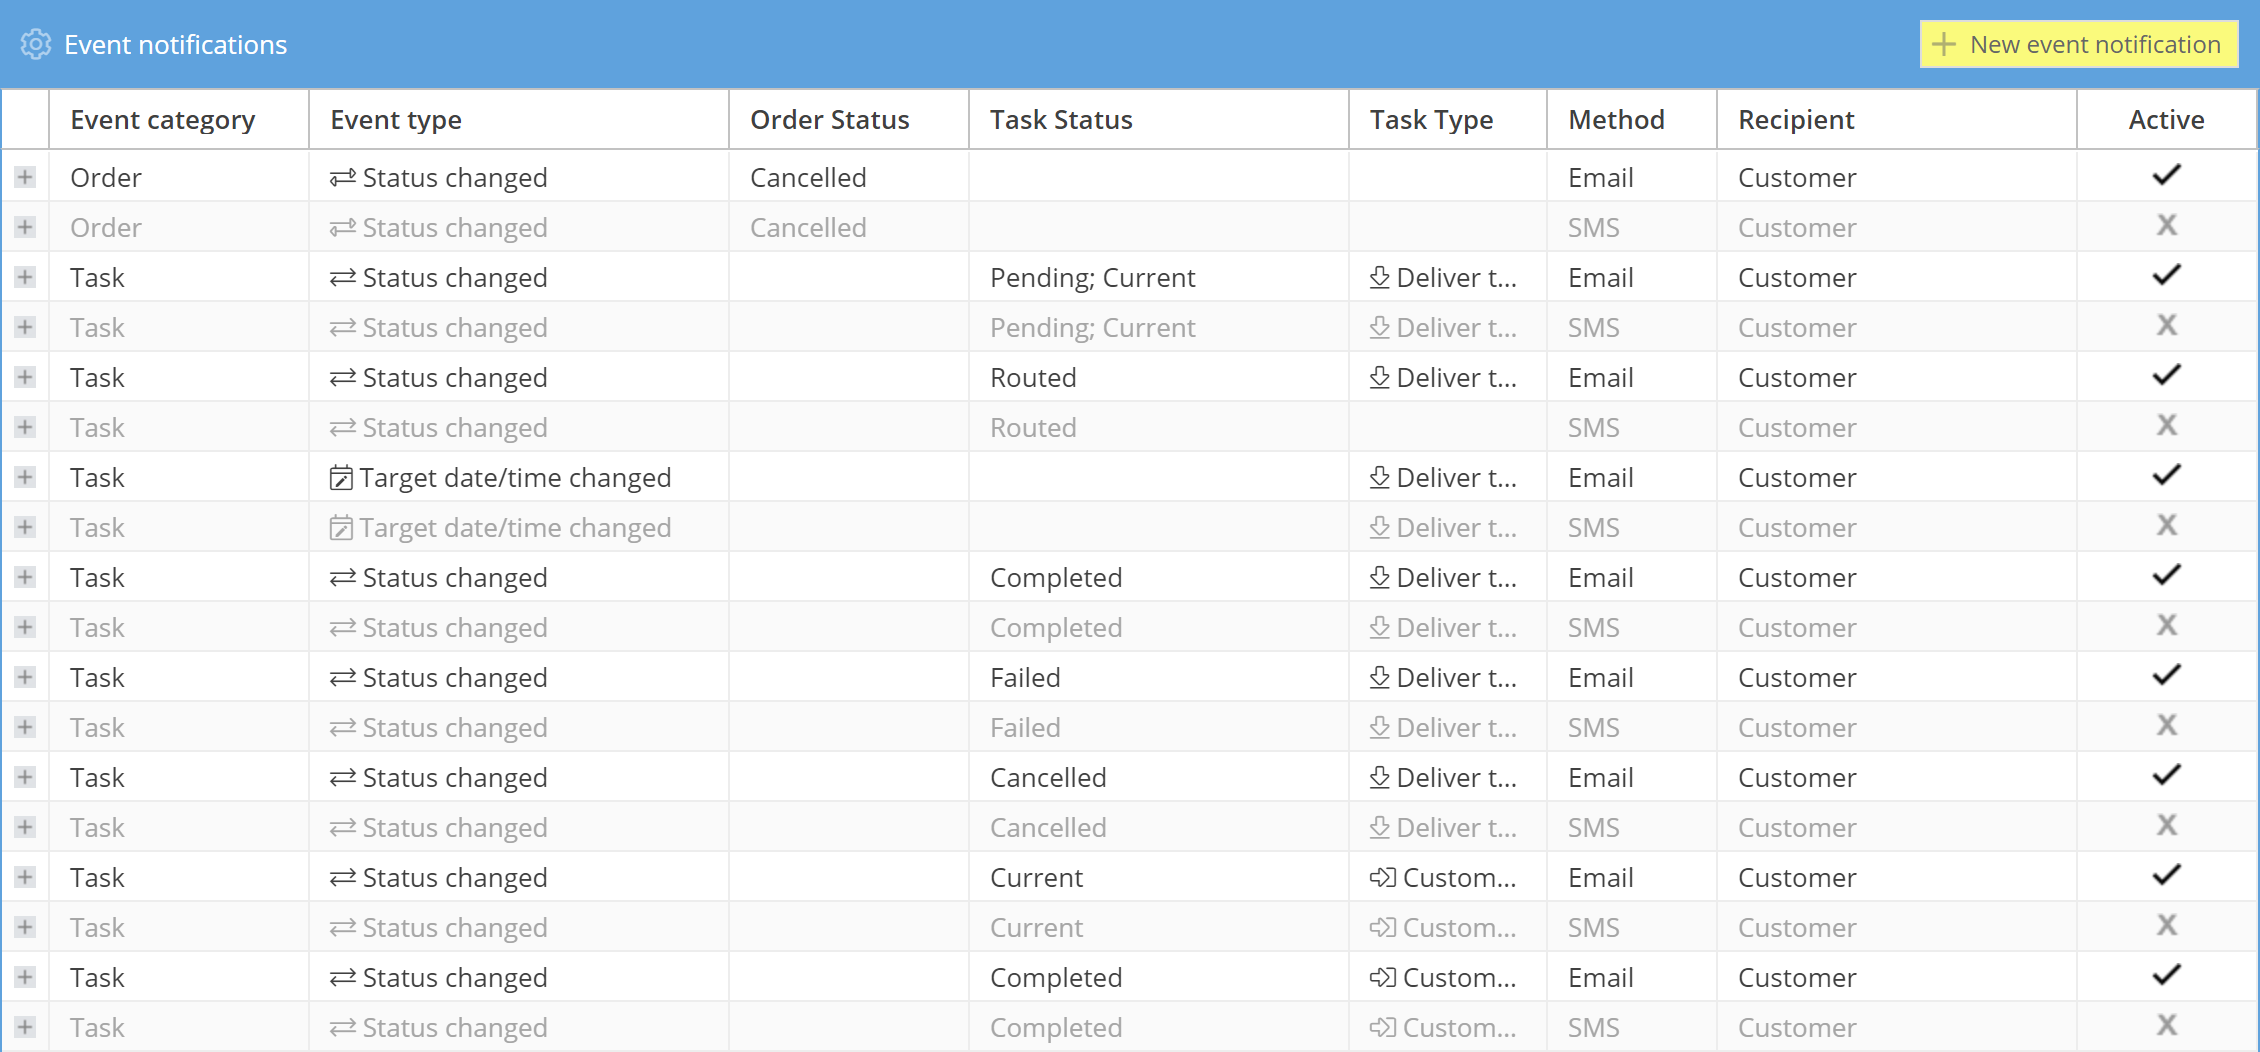Toggle active checkmark for Order Cancelled Email row
This screenshot has width=2260, height=1052.
2166,176
